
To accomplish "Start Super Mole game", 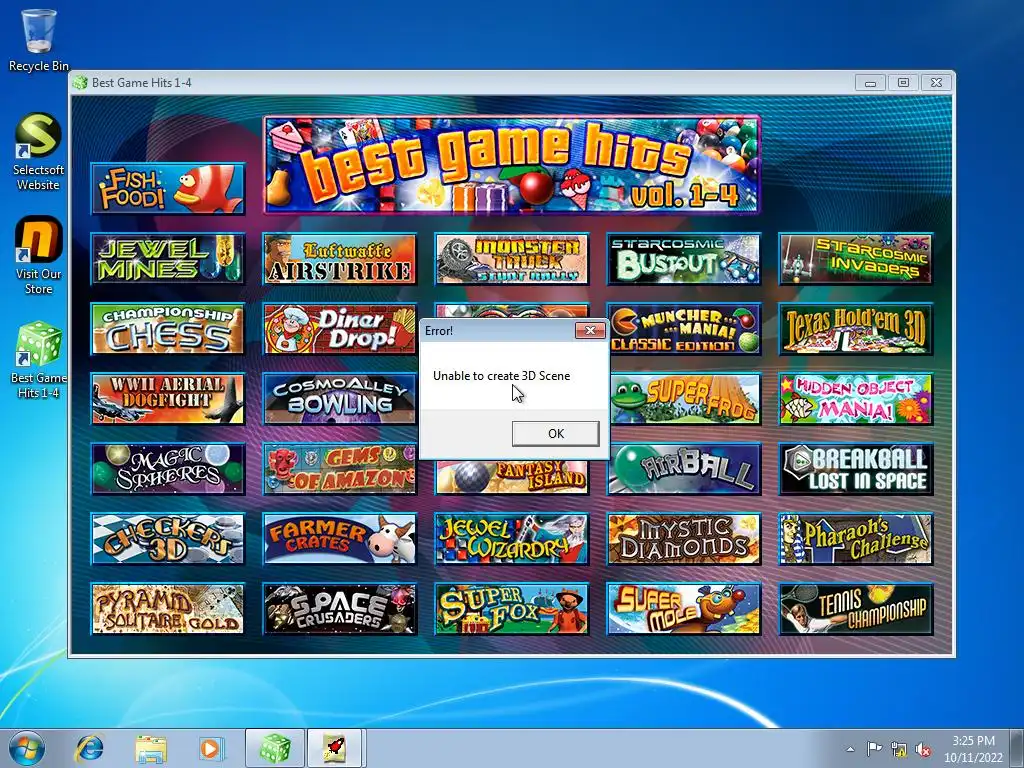I will [x=684, y=609].
